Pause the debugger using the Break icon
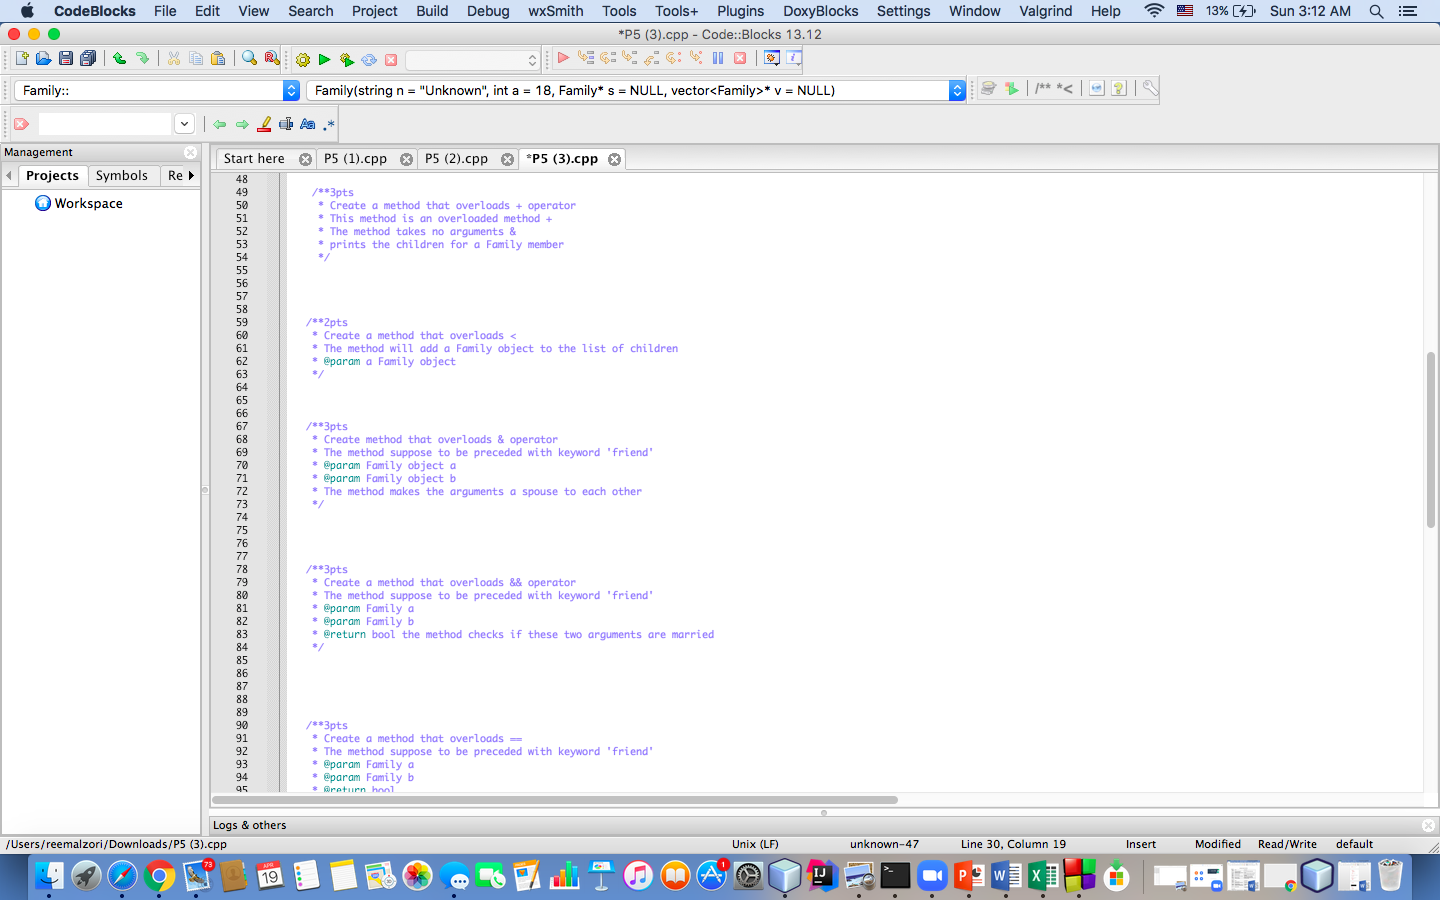 [717, 58]
